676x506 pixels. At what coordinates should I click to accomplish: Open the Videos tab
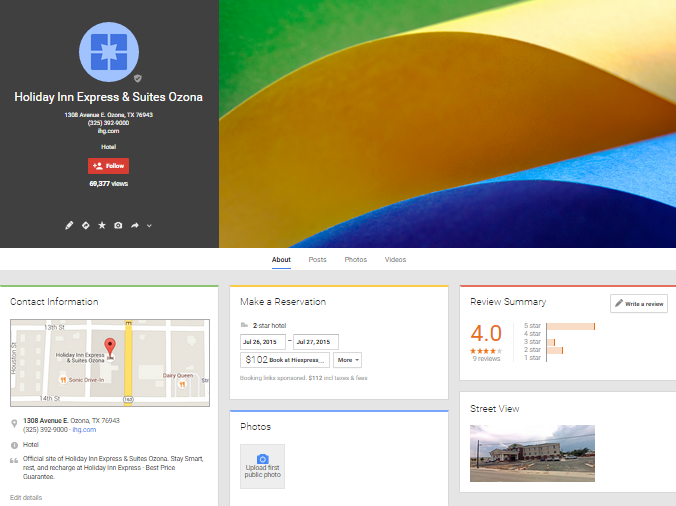tap(395, 259)
